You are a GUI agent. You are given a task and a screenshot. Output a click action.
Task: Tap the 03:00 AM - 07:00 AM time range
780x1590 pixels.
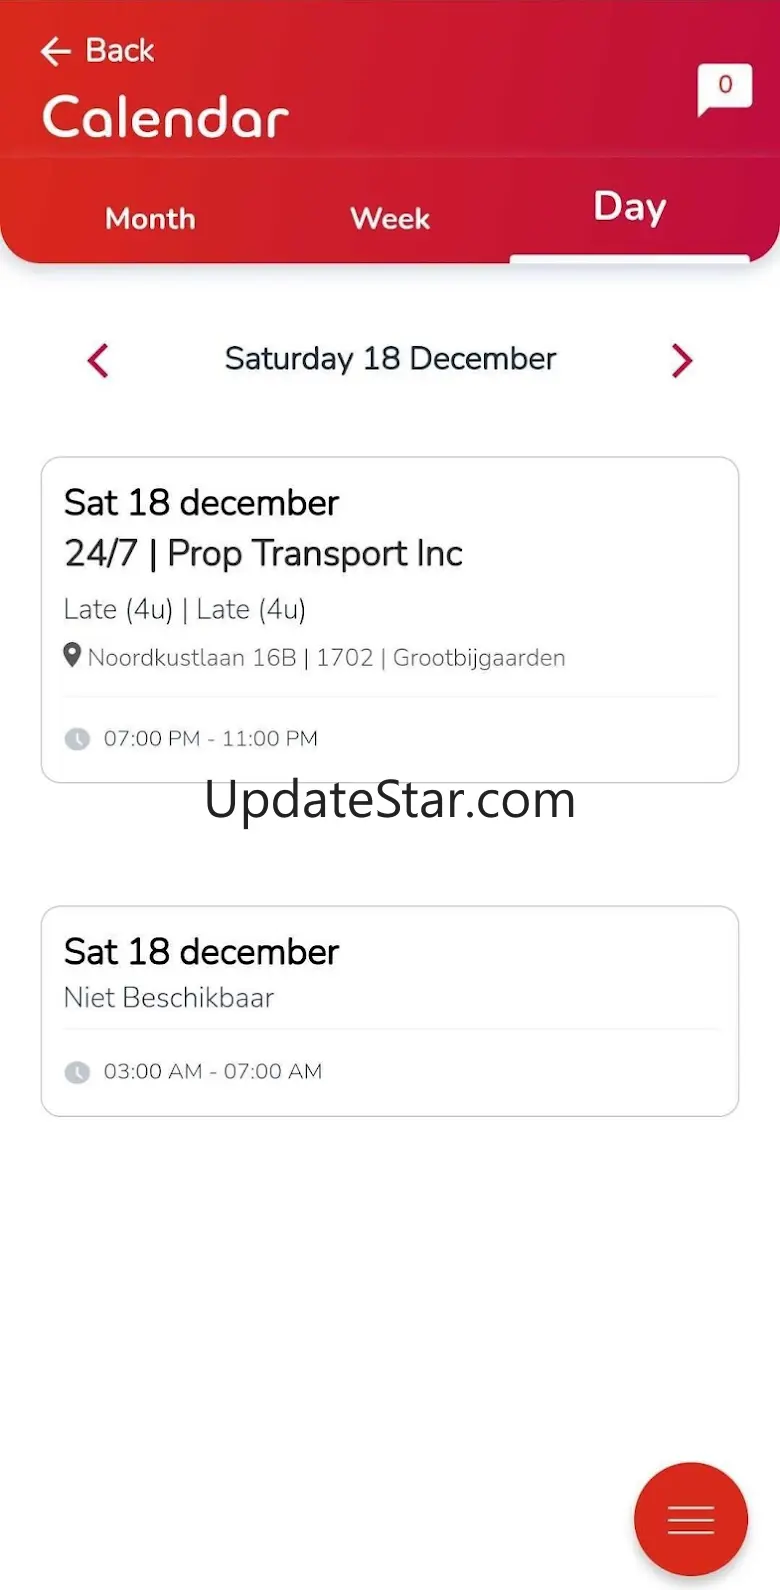pyautogui.click(x=213, y=1072)
